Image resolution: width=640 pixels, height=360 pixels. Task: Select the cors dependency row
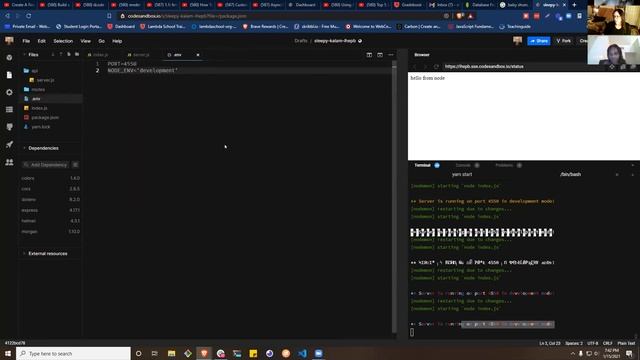51,189
